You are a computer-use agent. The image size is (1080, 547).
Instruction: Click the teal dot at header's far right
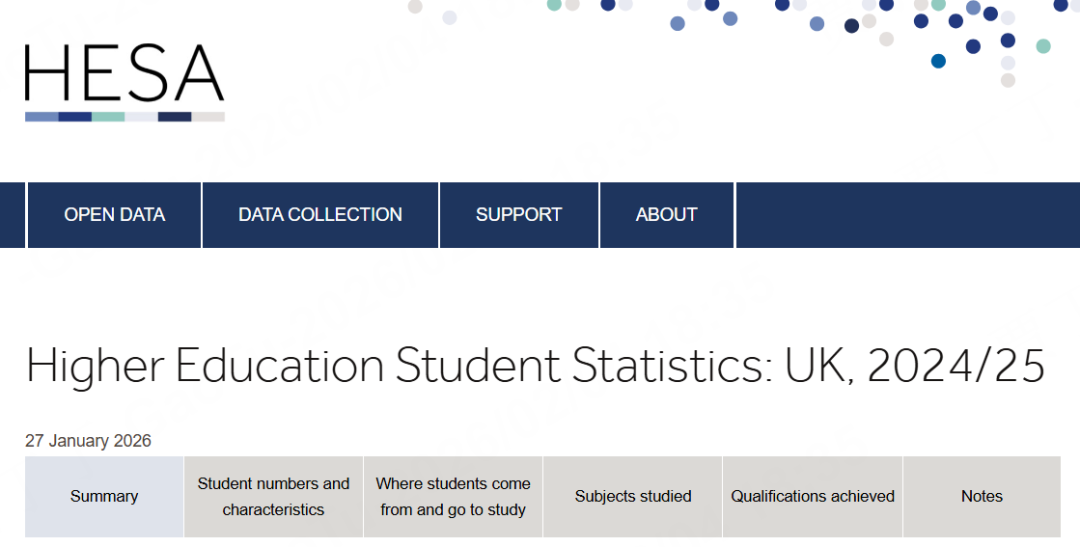pyautogui.click(x=1043, y=46)
